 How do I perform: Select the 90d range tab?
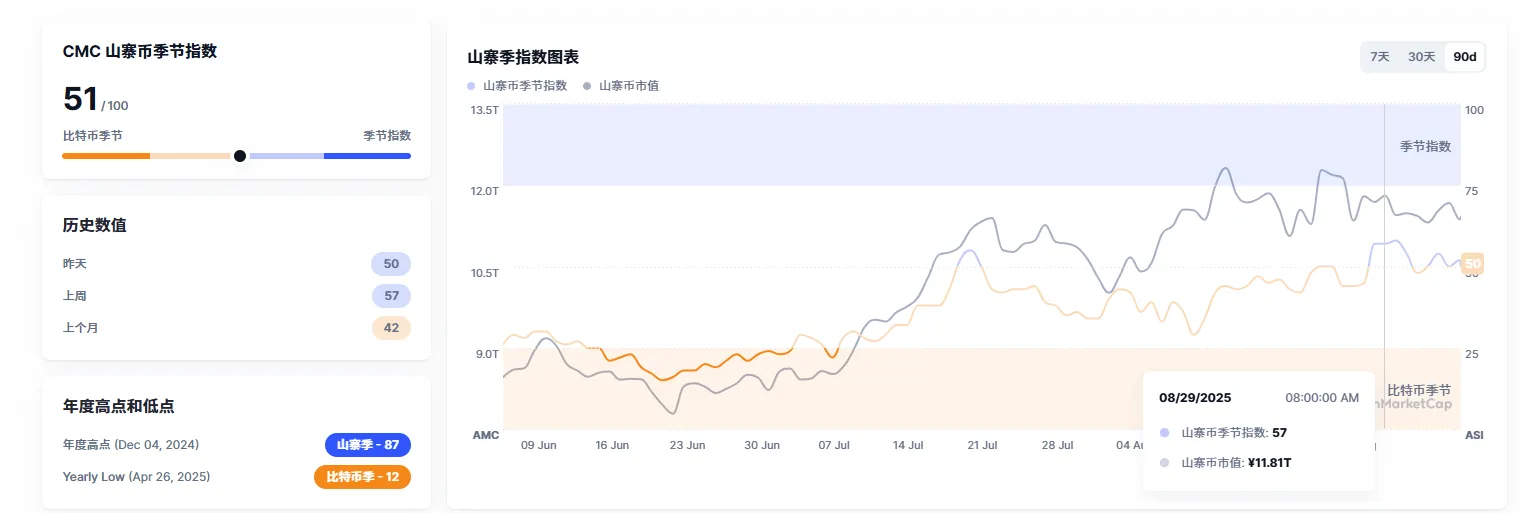pos(1465,57)
